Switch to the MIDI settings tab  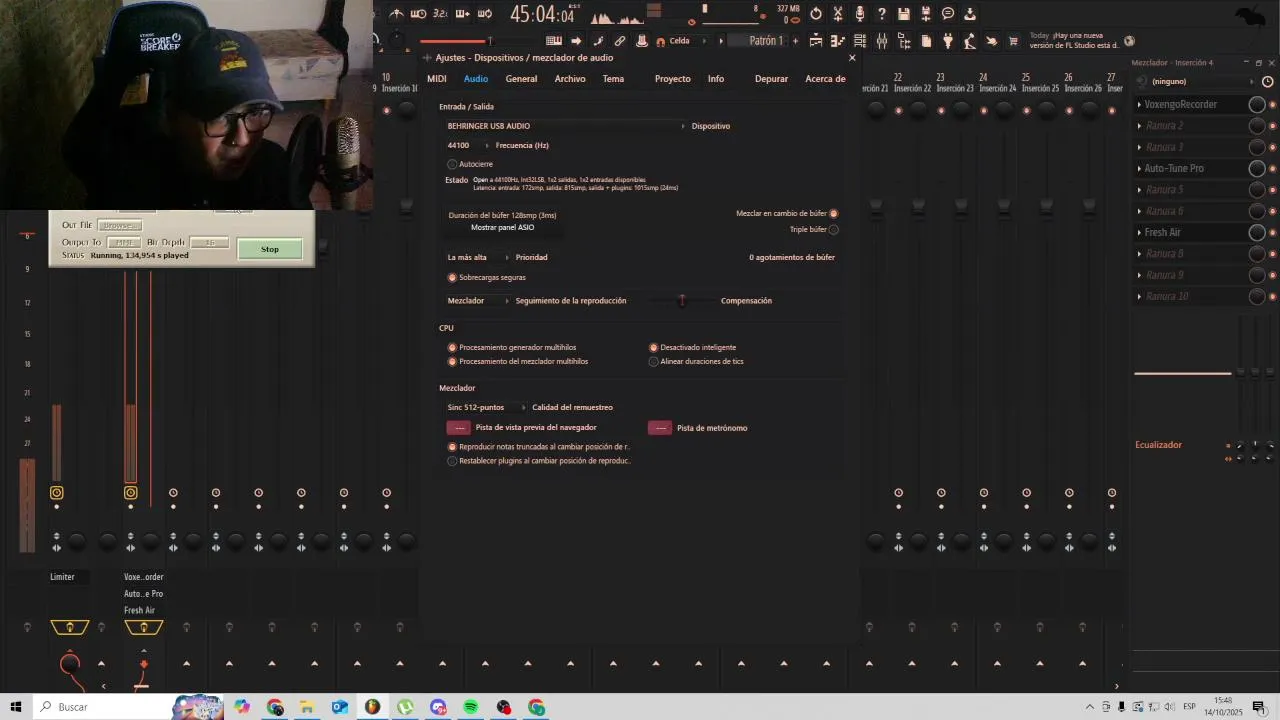pos(437,79)
